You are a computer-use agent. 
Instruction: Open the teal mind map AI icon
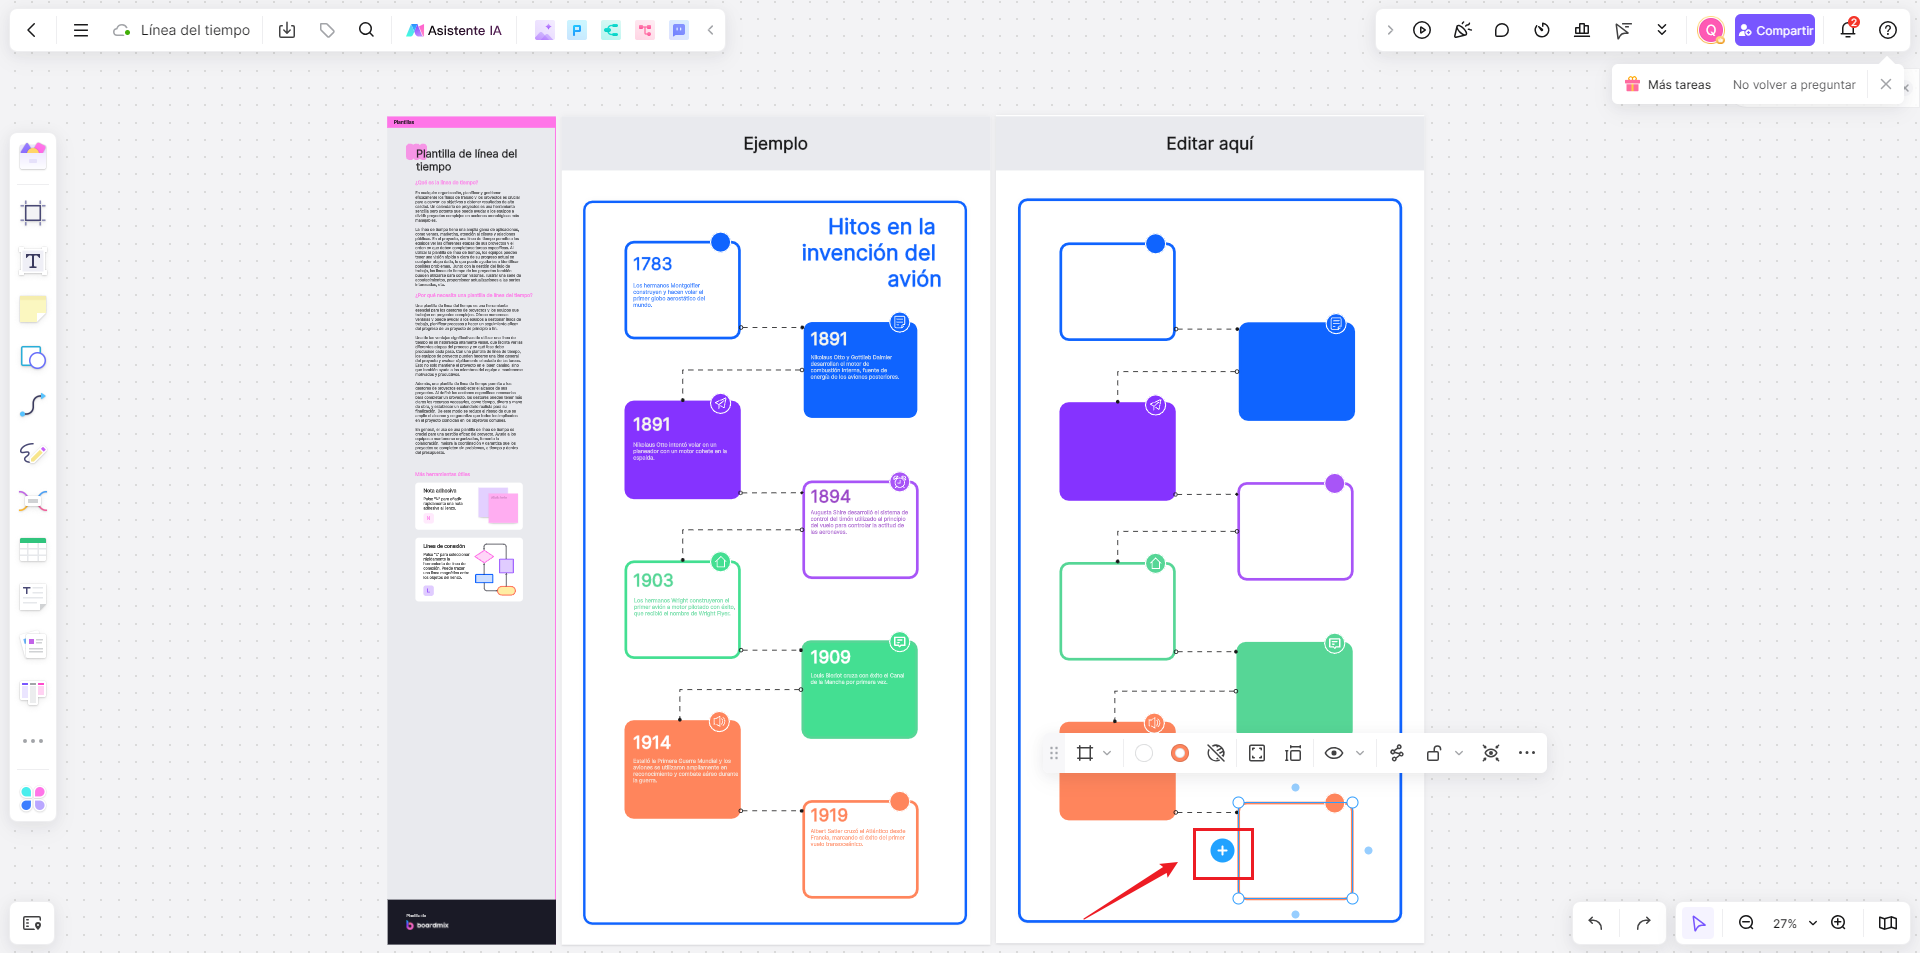pyautogui.click(x=611, y=30)
